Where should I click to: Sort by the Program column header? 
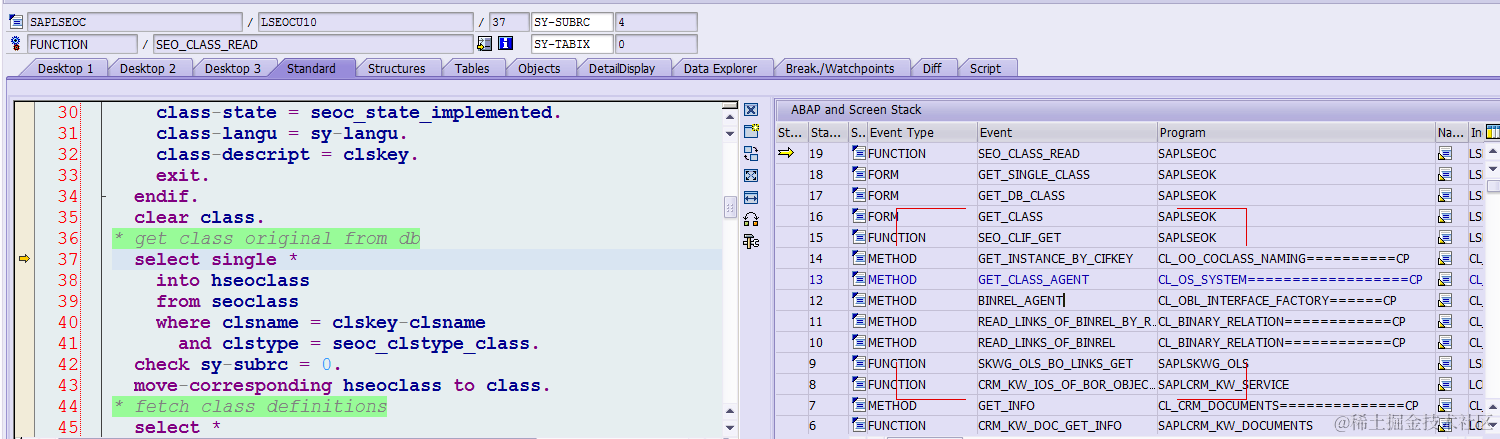click(1296, 132)
